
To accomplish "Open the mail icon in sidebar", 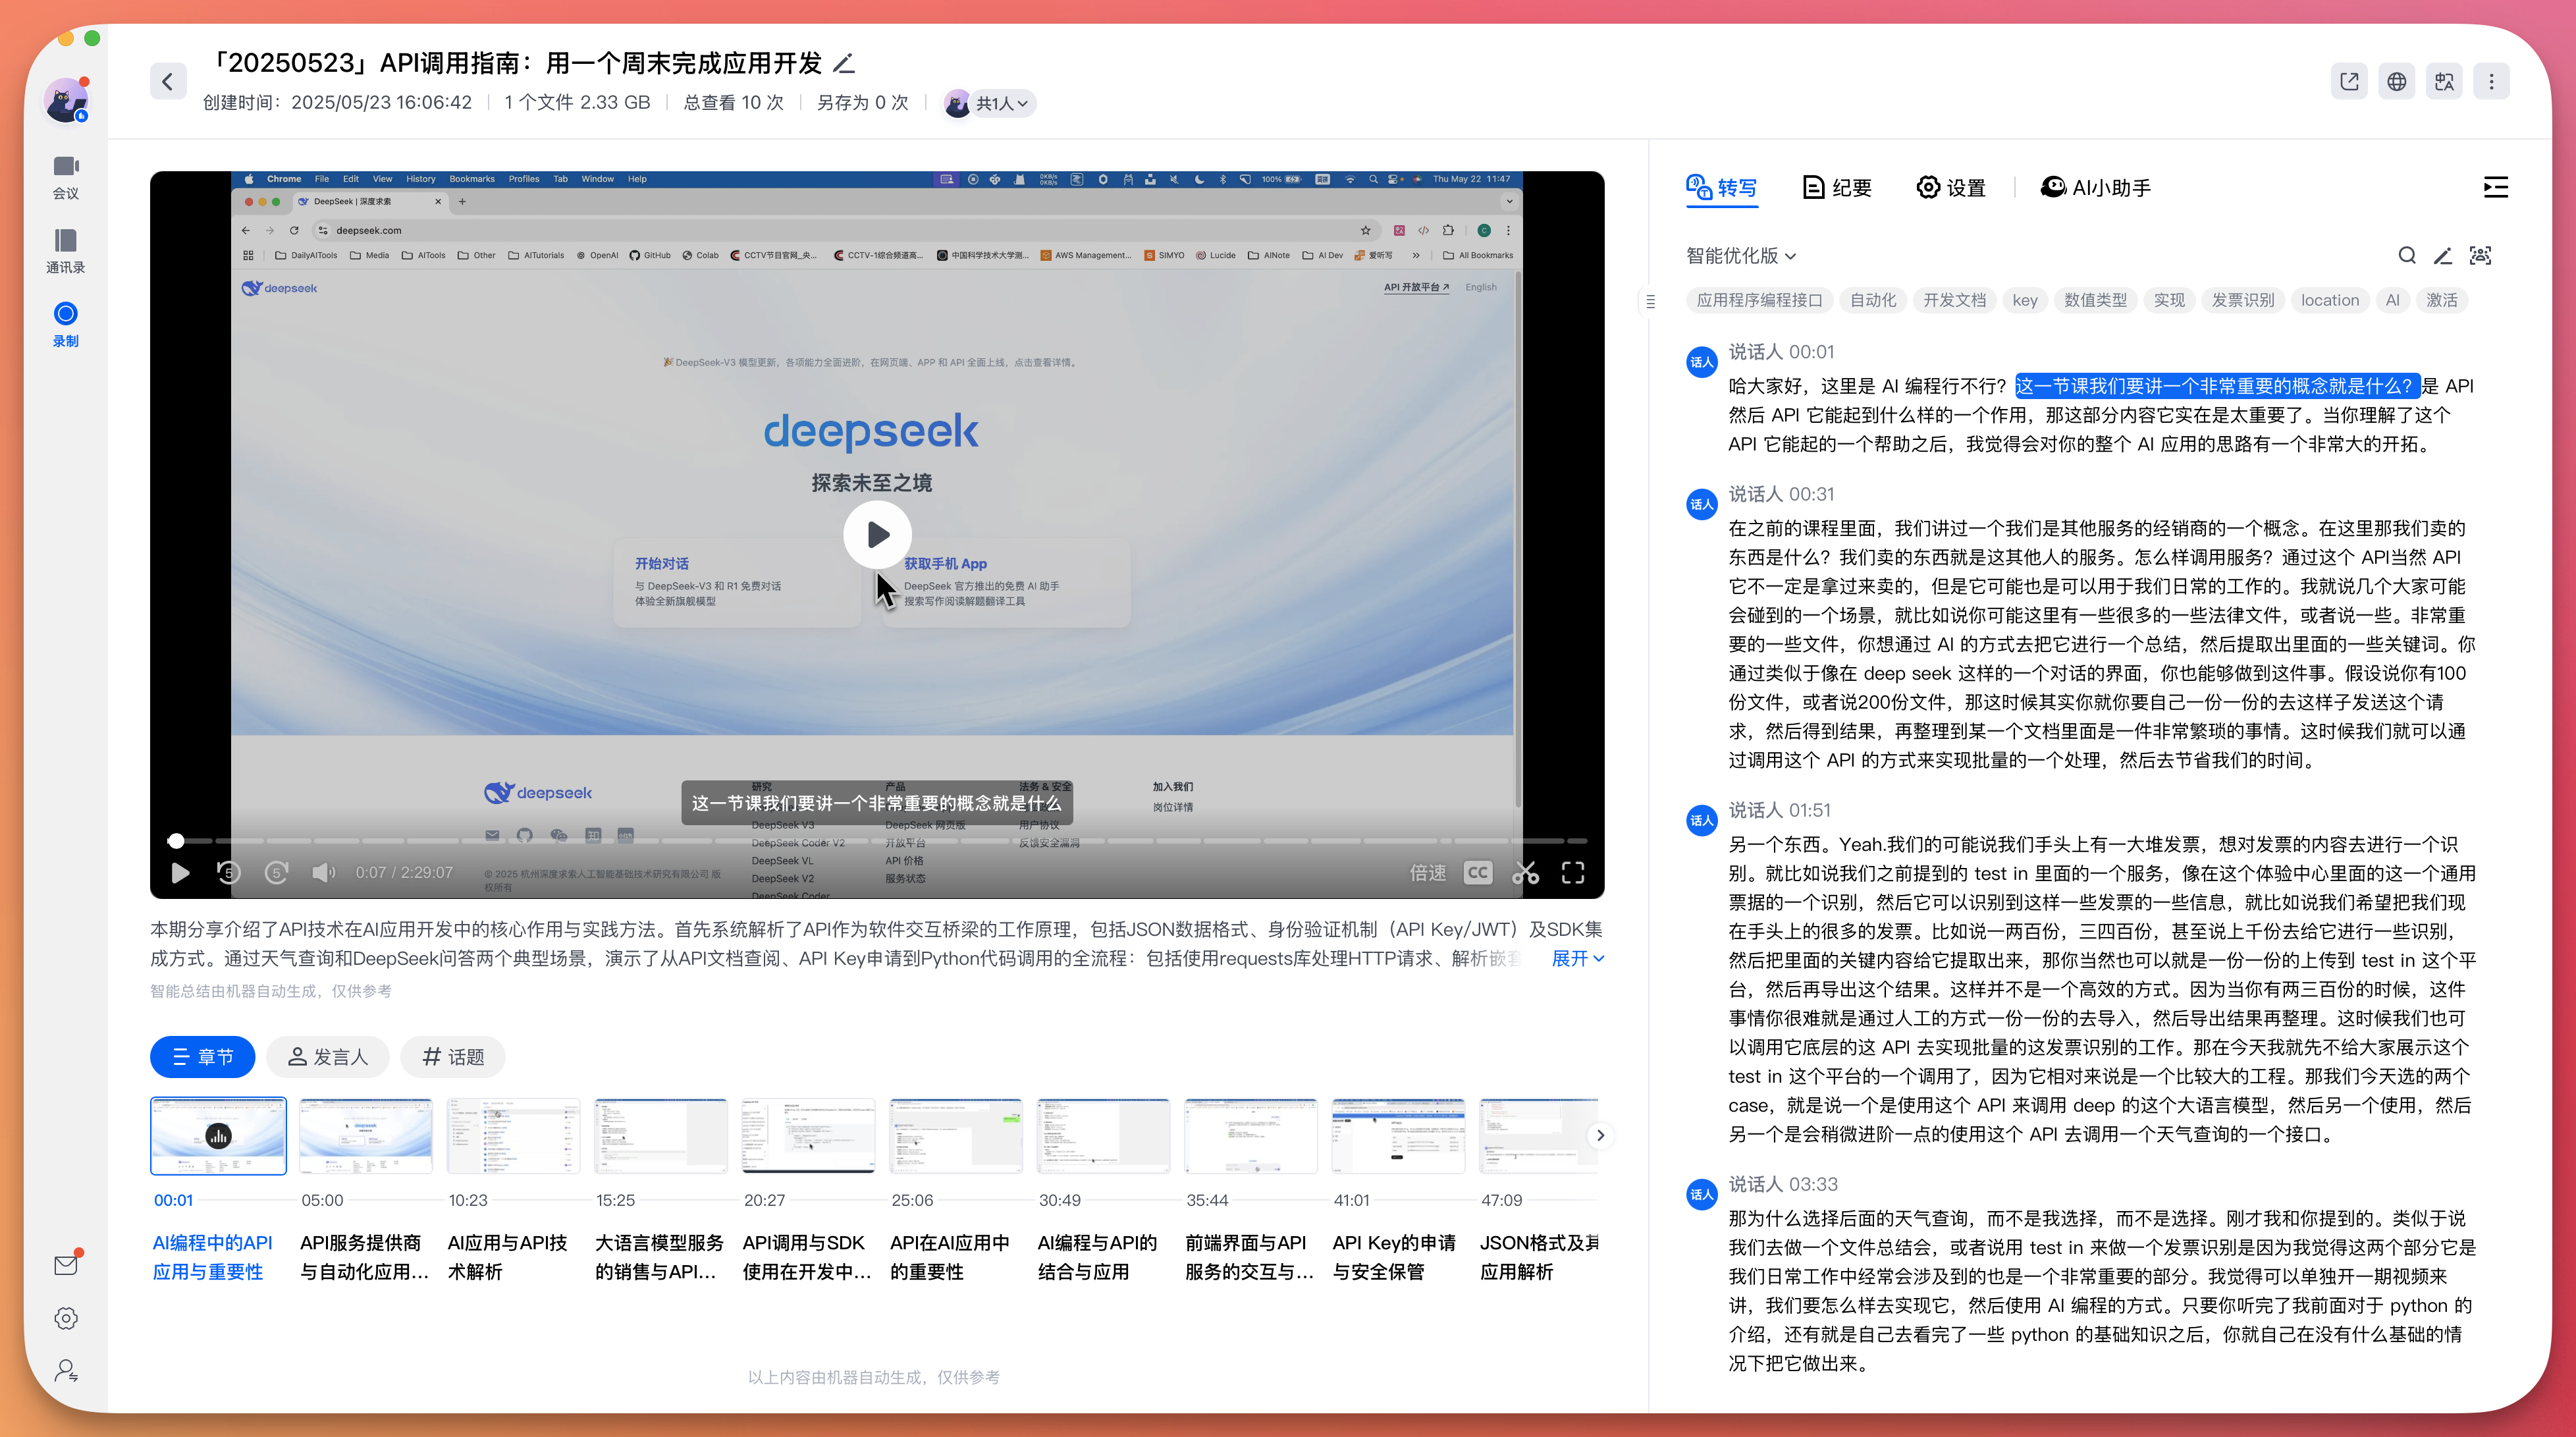I will click(x=66, y=1265).
